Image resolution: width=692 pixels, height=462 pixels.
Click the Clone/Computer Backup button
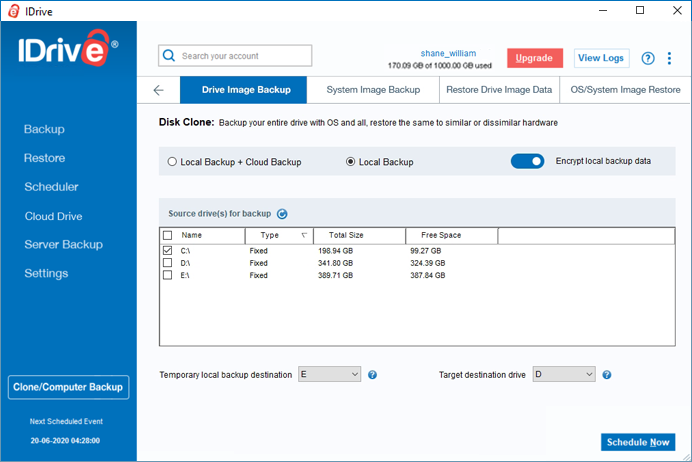(68, 387)
